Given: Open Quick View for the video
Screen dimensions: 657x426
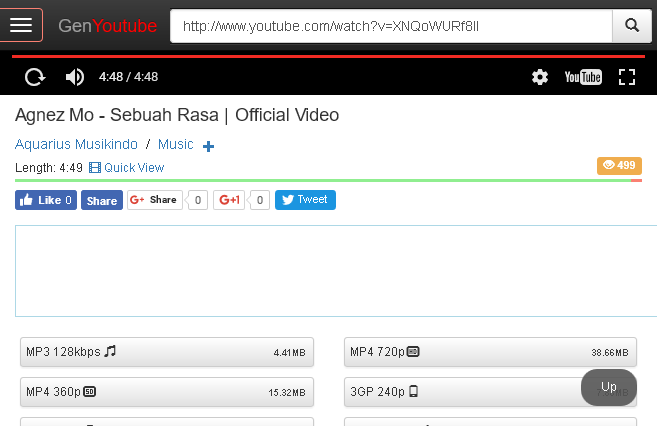Looking at the screenshot, I should point(127,168).
